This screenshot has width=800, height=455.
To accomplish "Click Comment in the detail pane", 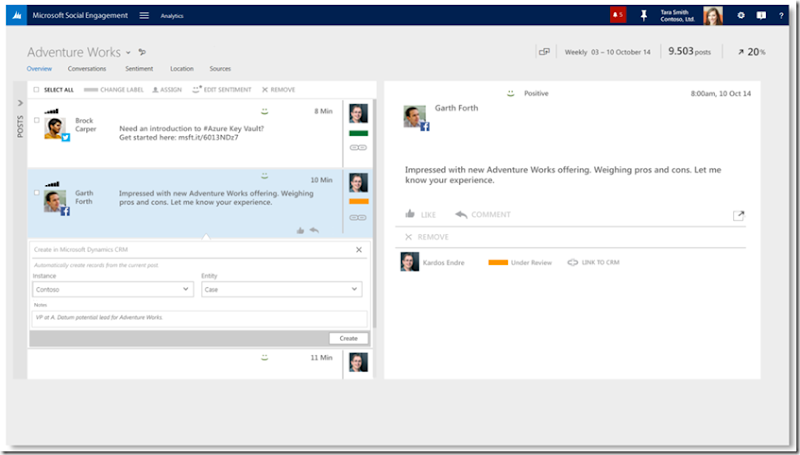I will tap(483, 215).
